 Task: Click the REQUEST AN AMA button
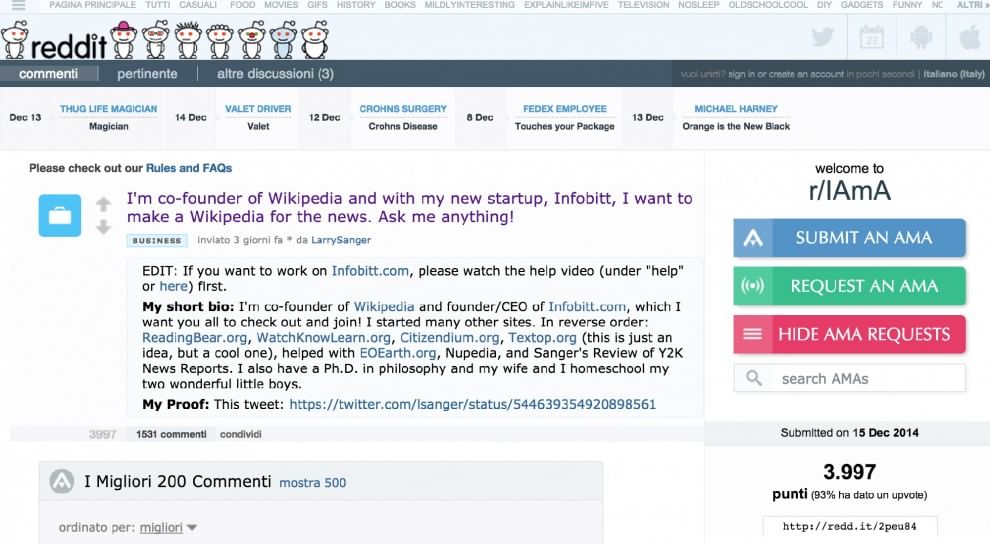click(x=849, y=286)
